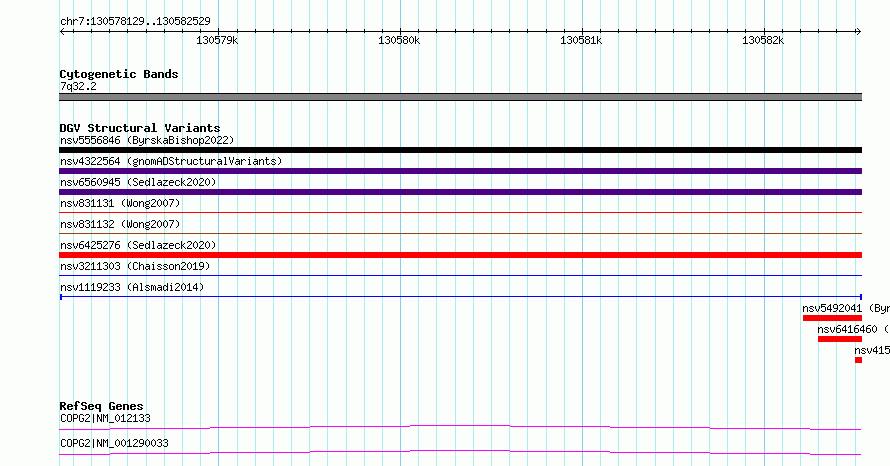This screenshot has height=466, width=890.
Task: Click the 130582k ruler tick label
Action: (x=763, y=40)
